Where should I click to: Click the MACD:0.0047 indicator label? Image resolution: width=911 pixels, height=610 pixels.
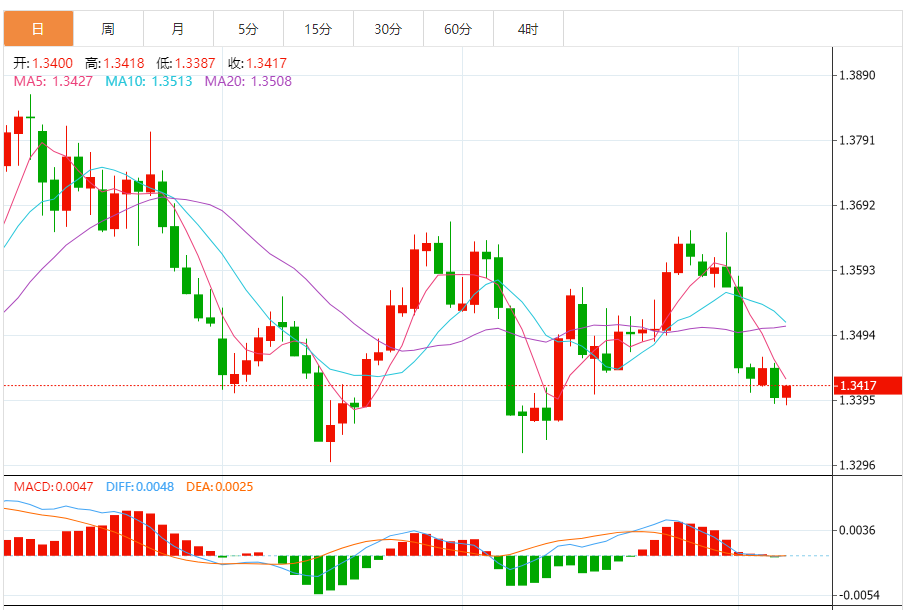pyautogui.click(x=53, y=487)
